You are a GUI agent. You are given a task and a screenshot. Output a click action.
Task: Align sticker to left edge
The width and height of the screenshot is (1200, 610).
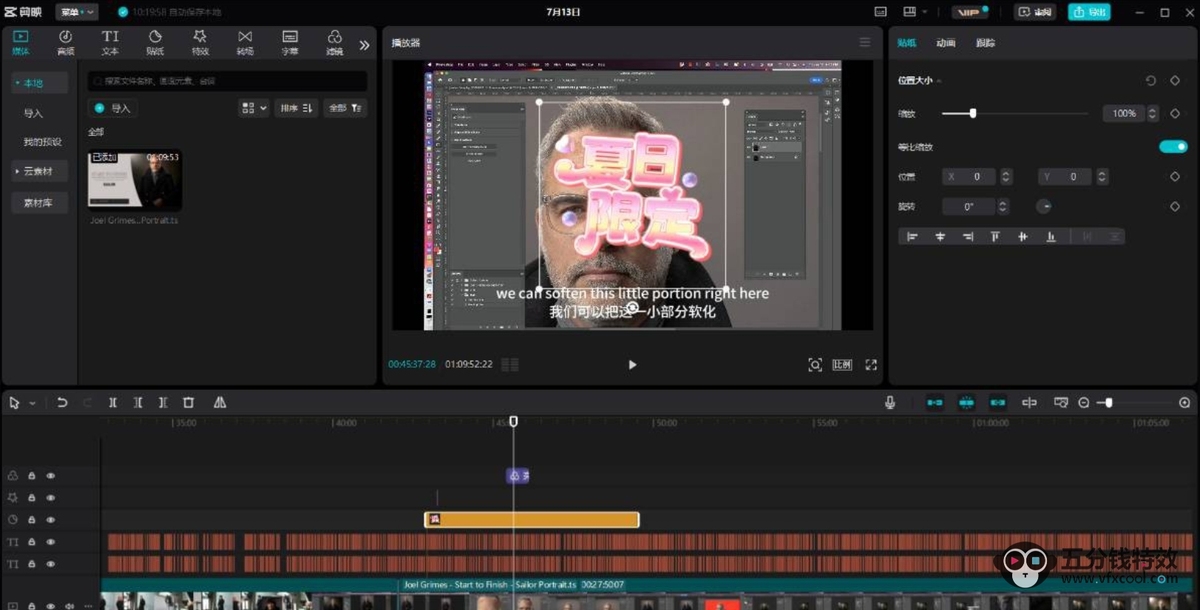point(912,237)
